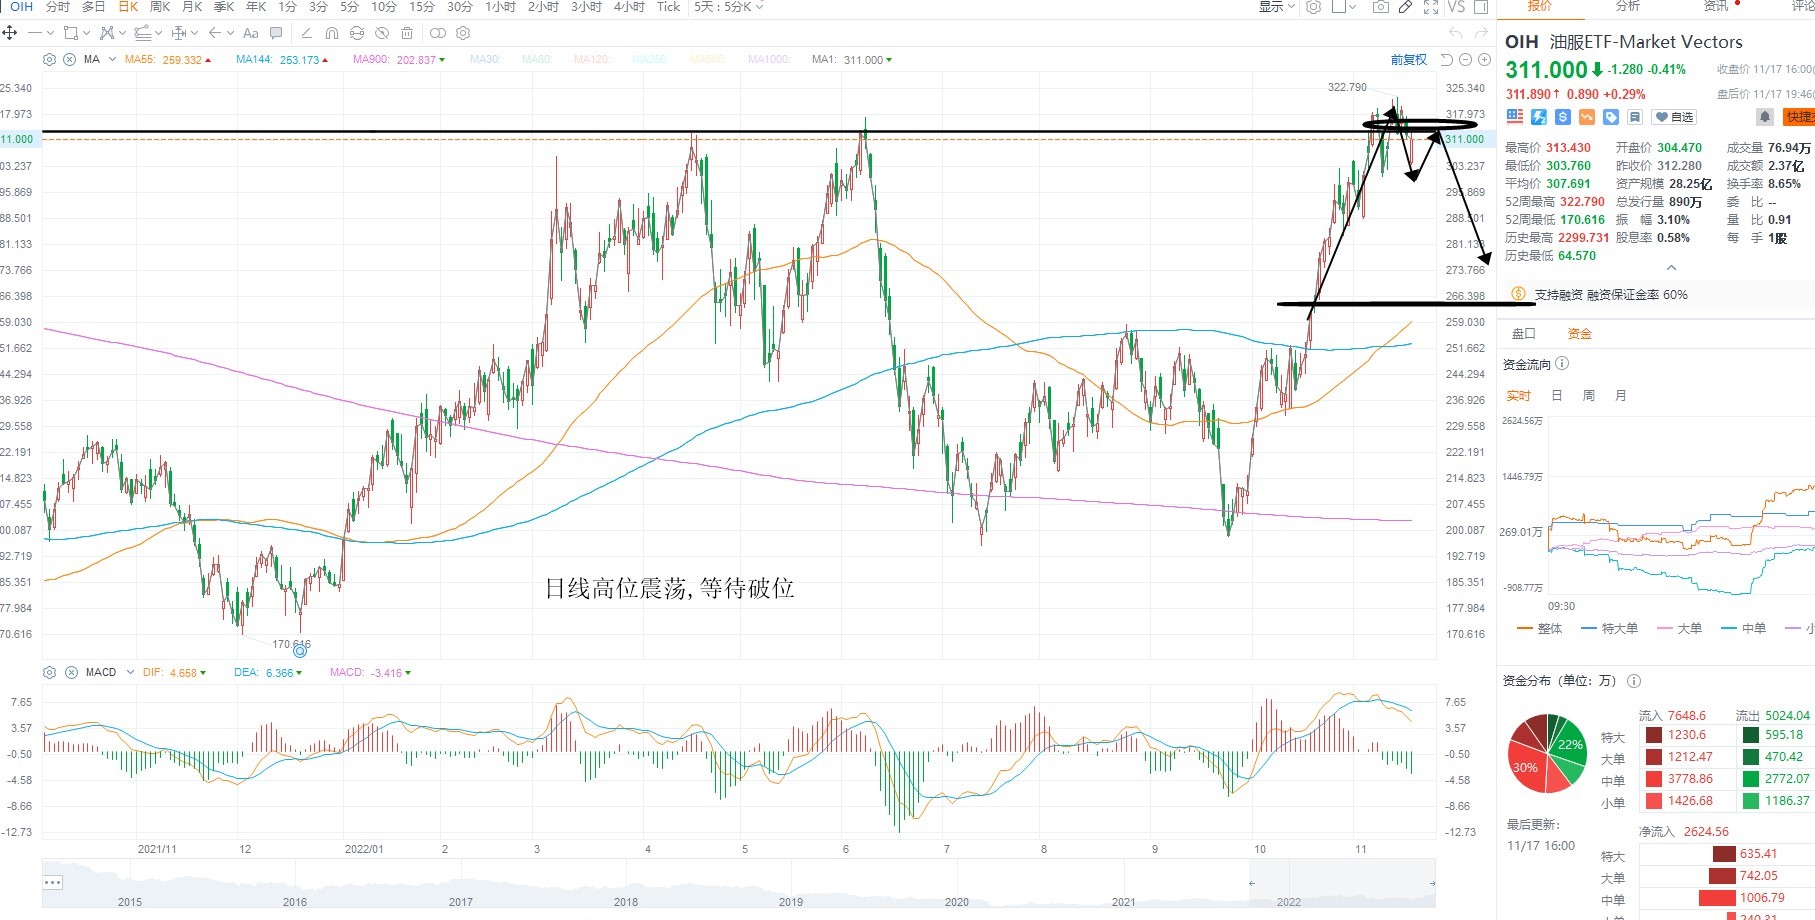Reset chart zoom with the rotate icon
The image size is (1815, 920).
coord(1446,60)
